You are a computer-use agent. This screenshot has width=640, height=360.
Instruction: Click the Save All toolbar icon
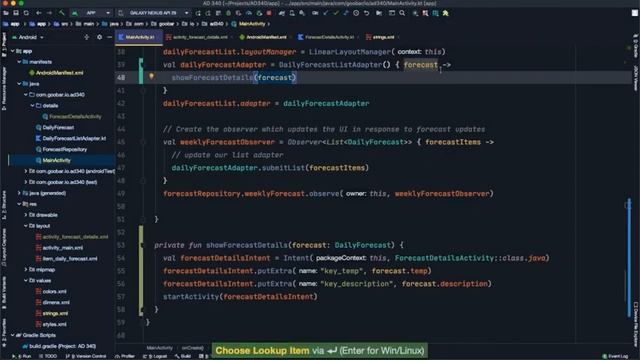click(x=16, y=13)
